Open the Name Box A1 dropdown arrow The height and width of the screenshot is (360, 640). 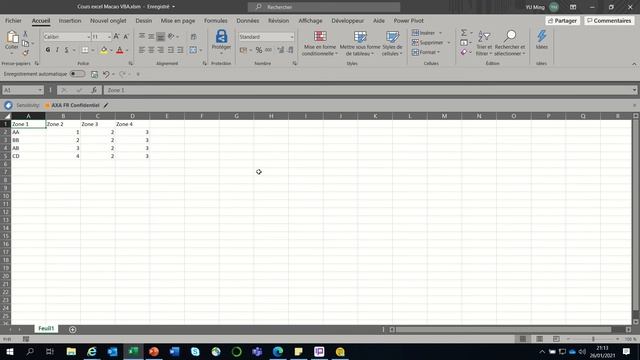tap(40, 90)
